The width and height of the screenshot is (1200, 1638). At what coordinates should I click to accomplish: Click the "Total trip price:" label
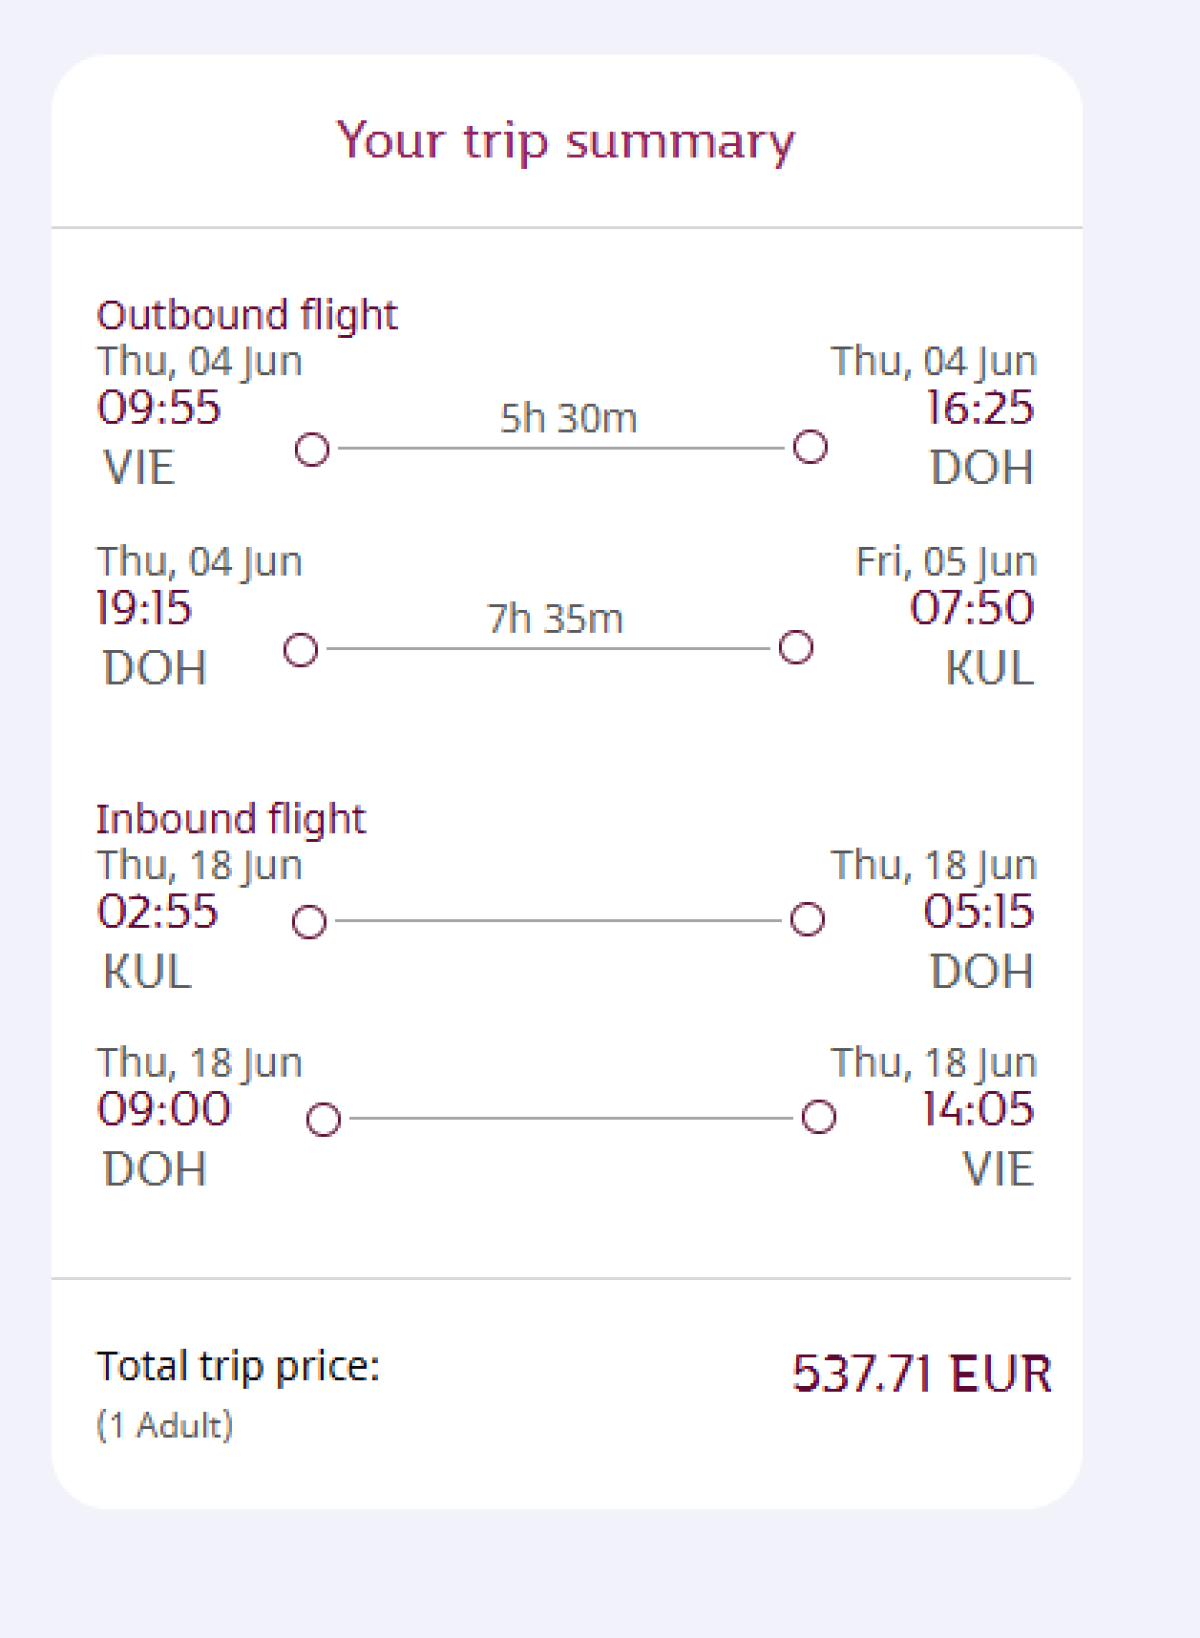click(x=238, y=1366)
